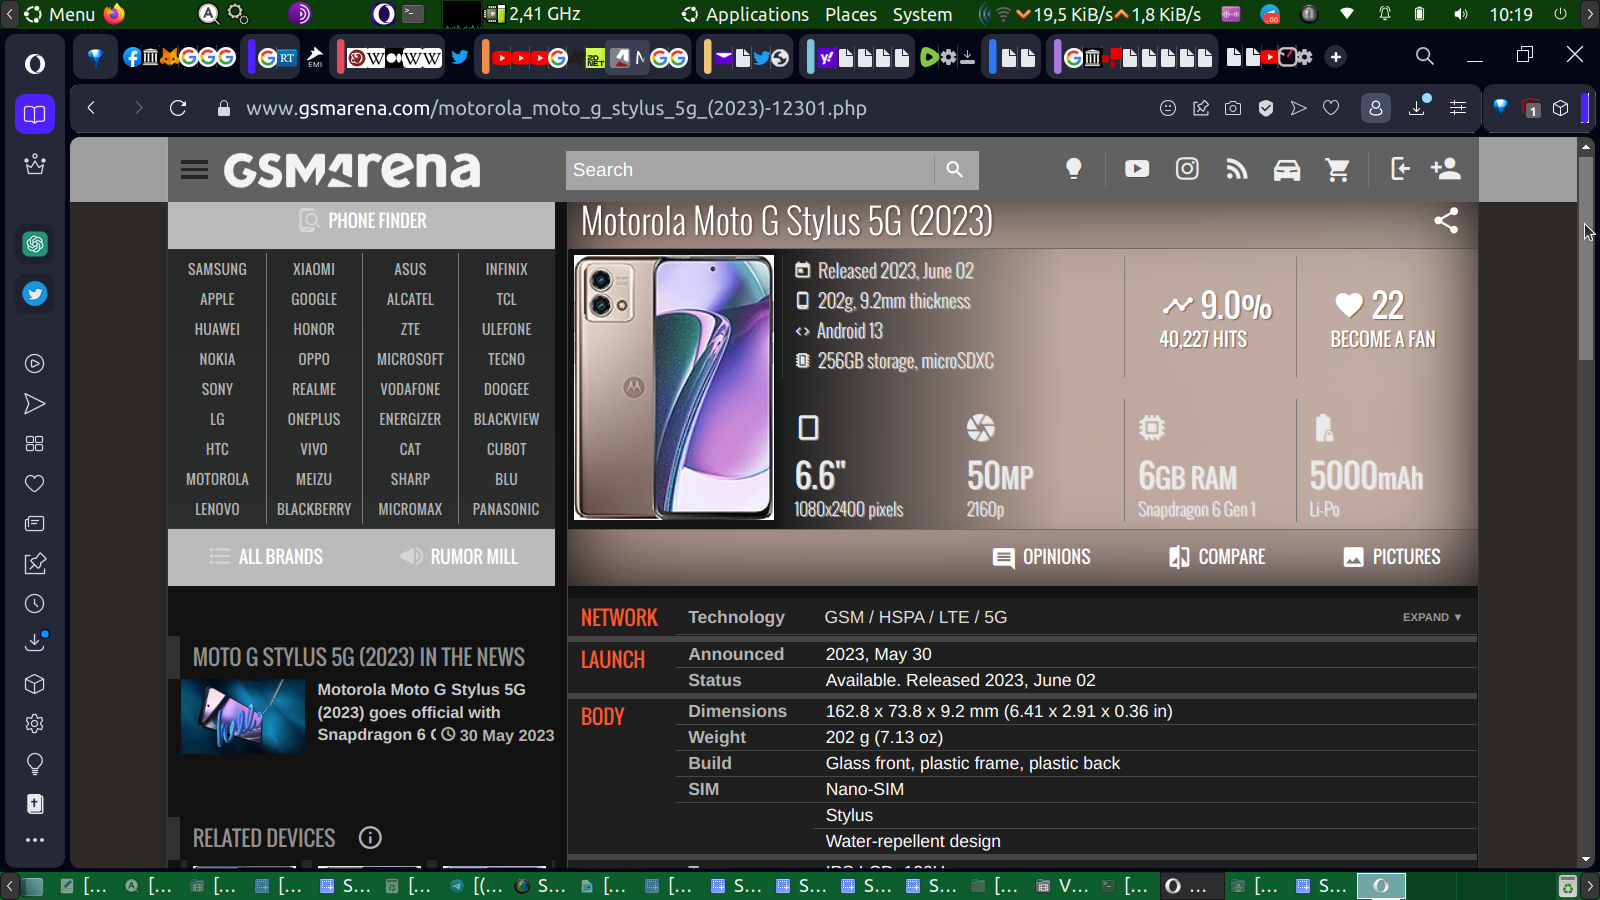This screenshot has height=900, width=1600.
Task: Open the Player in Opera sidebar
Action: pyautogui.click(x=35, y=364)
